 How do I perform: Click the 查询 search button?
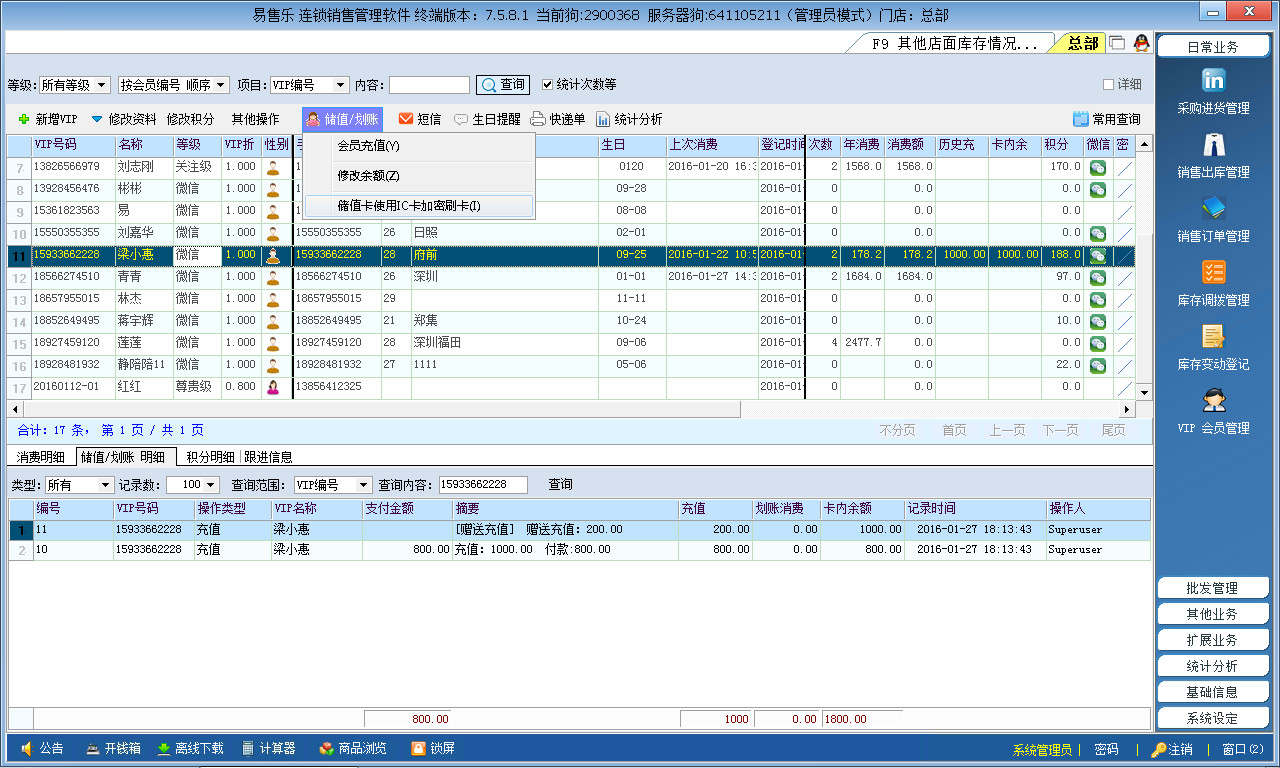point(502,85)
